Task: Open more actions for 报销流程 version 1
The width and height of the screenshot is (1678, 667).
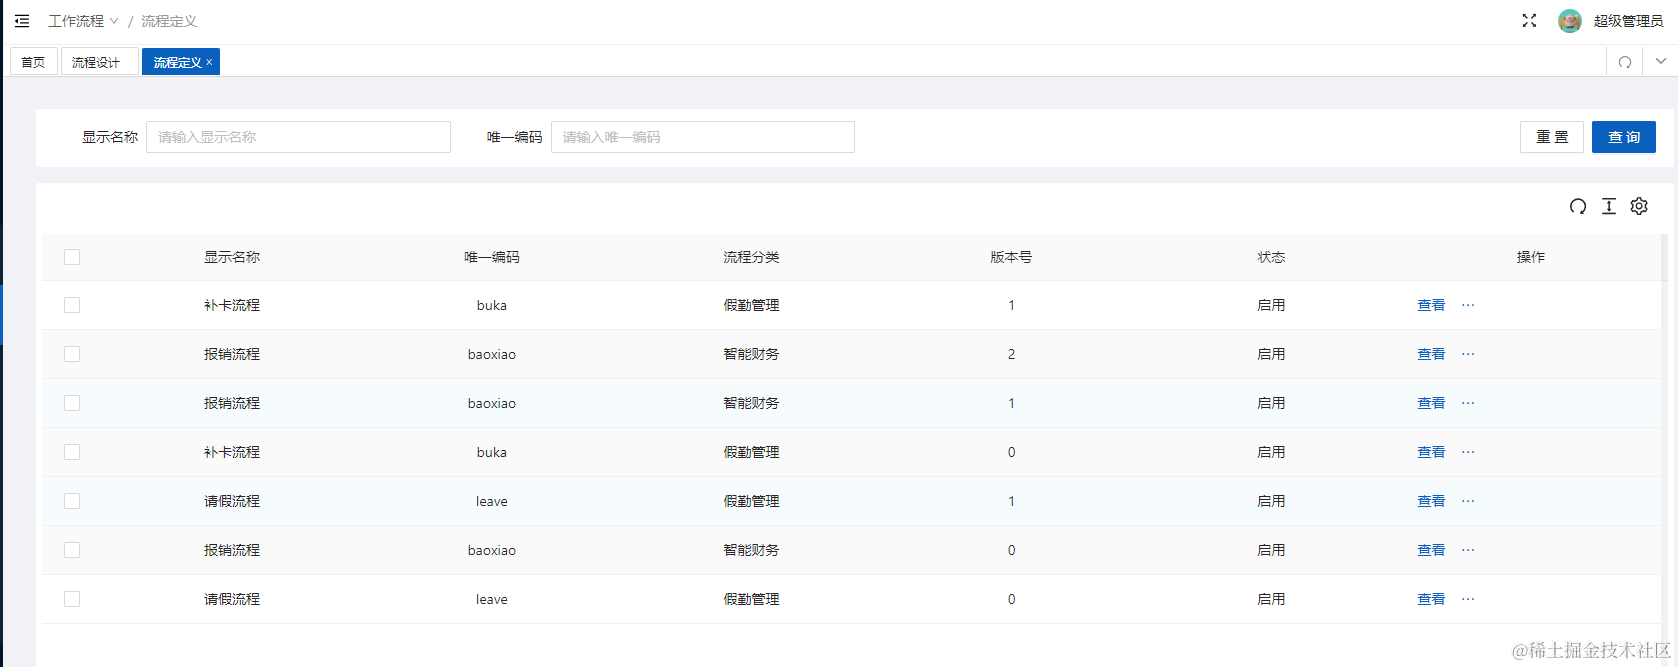Action: pyautogui.click(x=1468, y=403)
